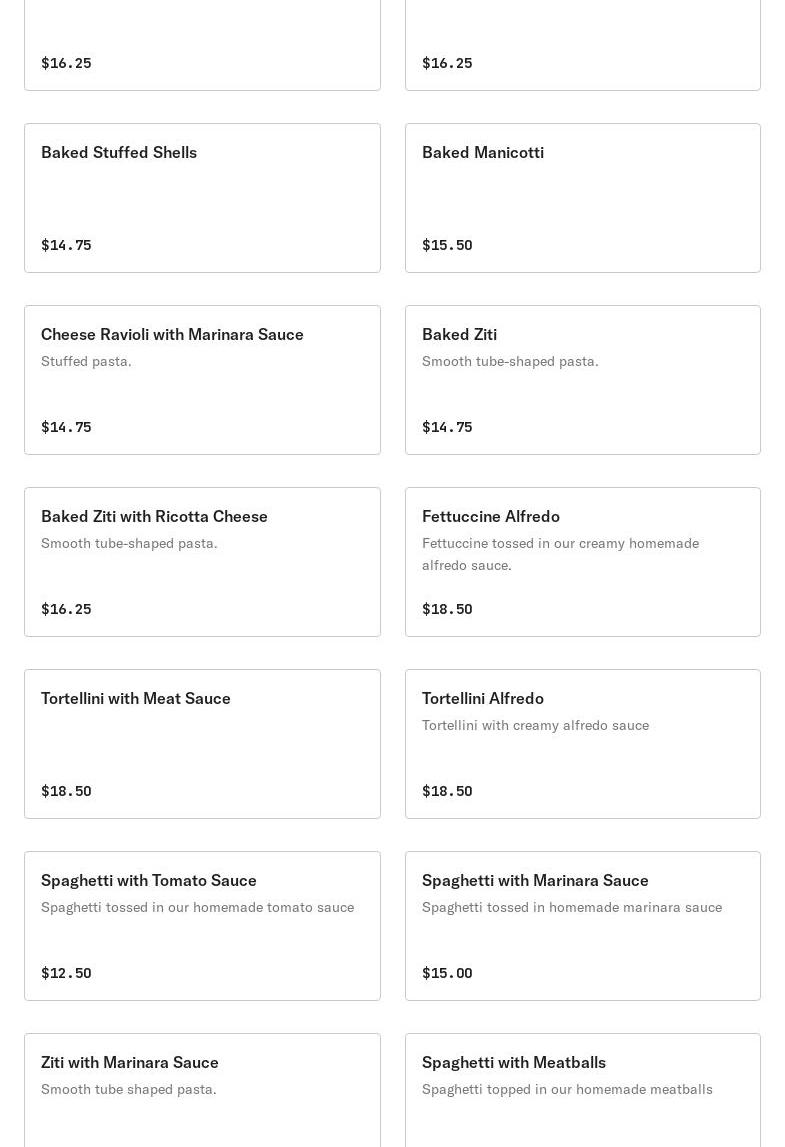Choose Baked Ziti with Ricotta Cheese
This screenshot has height=1147, width=785.
tap(154, 517)
